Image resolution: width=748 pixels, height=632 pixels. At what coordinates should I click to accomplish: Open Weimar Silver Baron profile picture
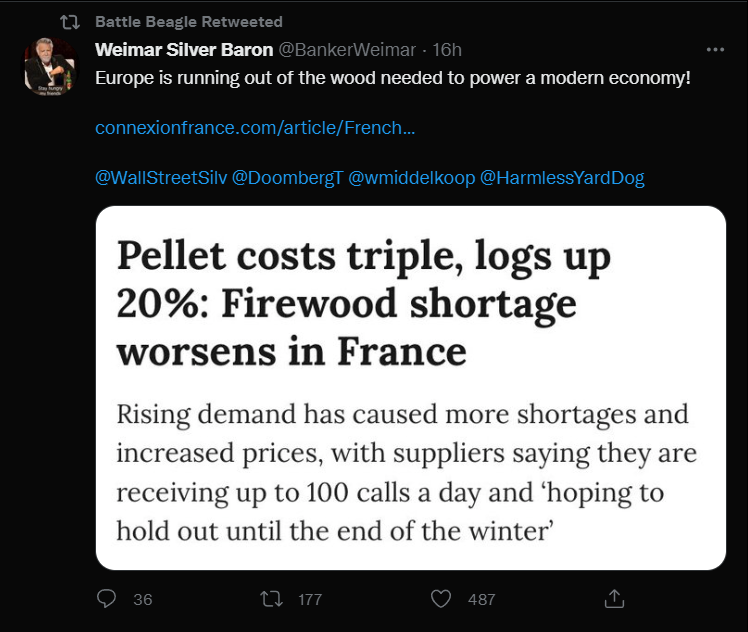[x=51, y=66]
